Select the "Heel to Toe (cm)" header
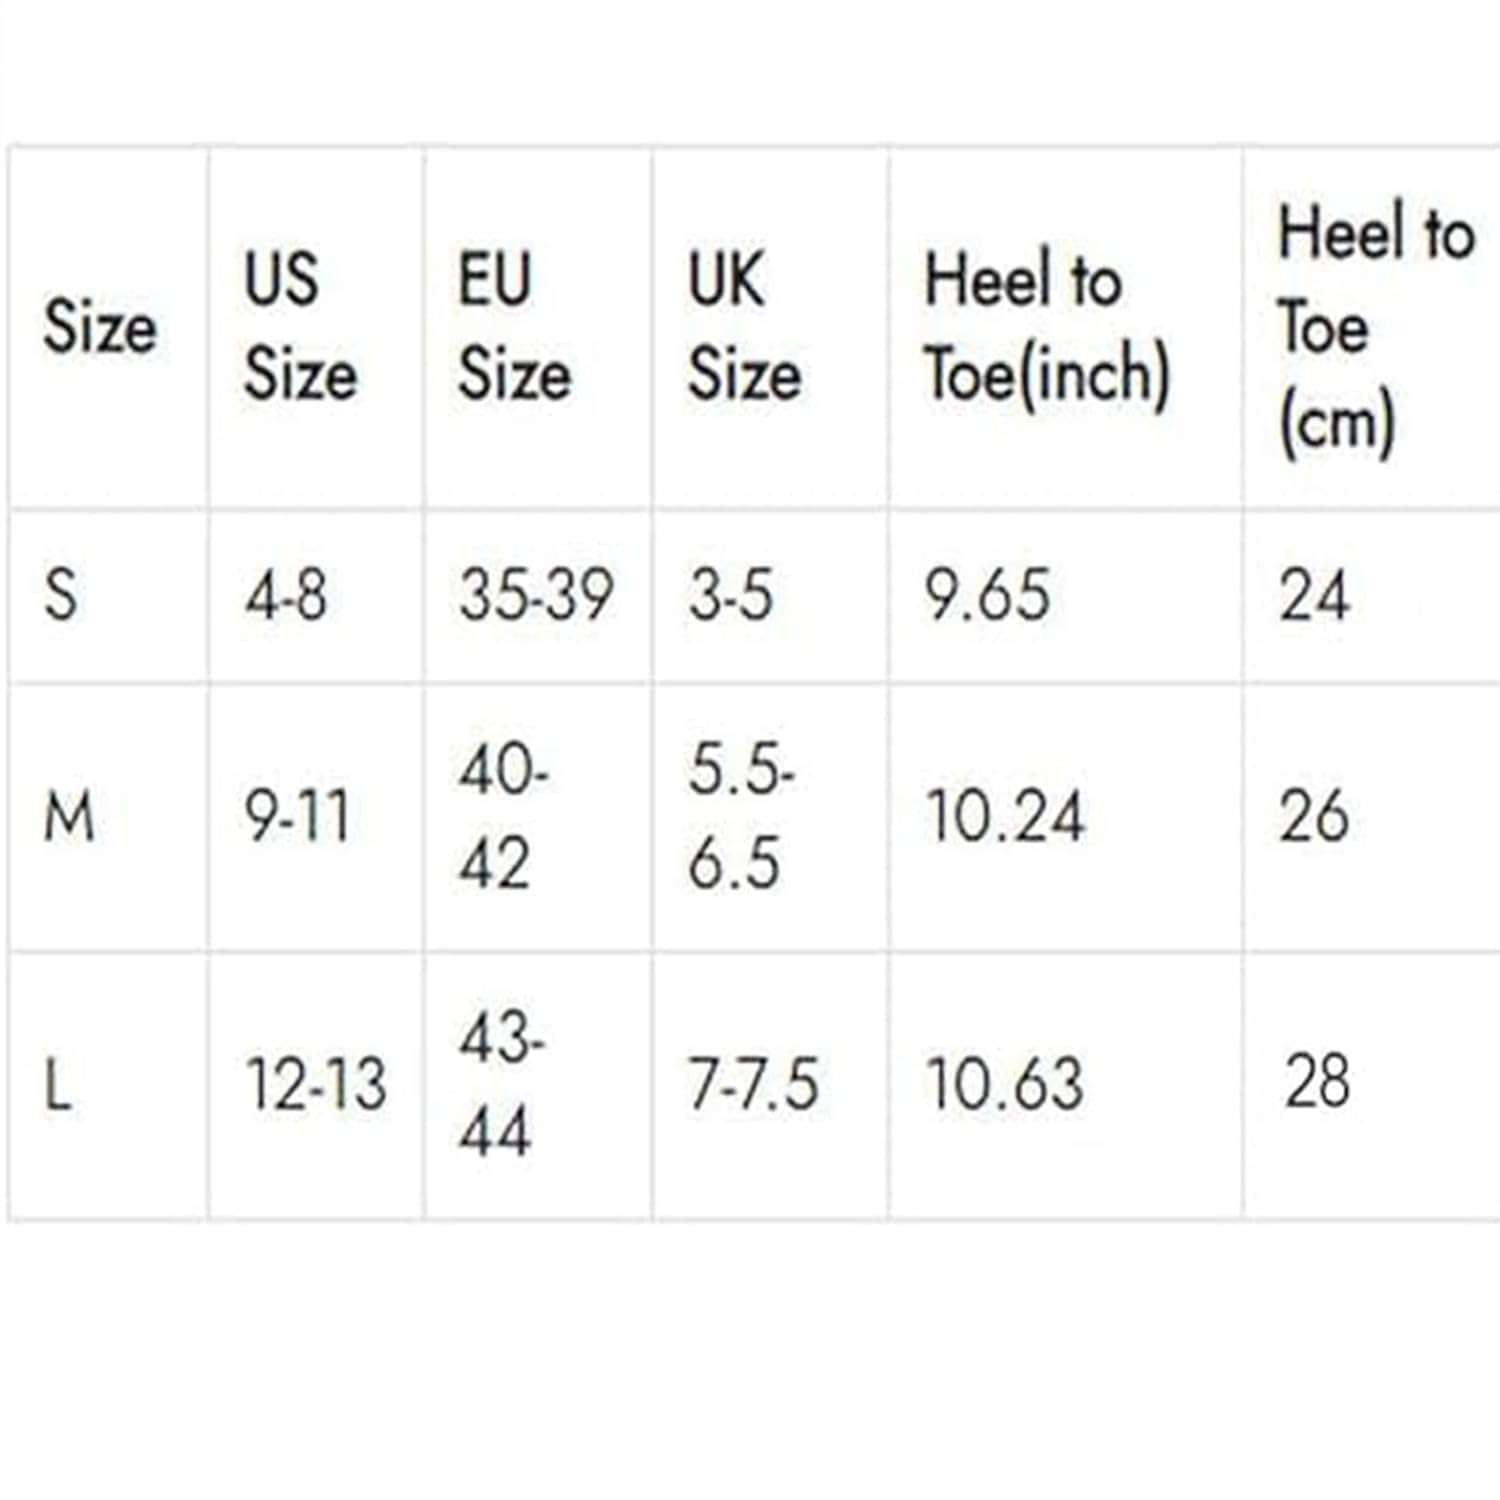This screenshot has height=1500, width=1500. (1375, 327)
